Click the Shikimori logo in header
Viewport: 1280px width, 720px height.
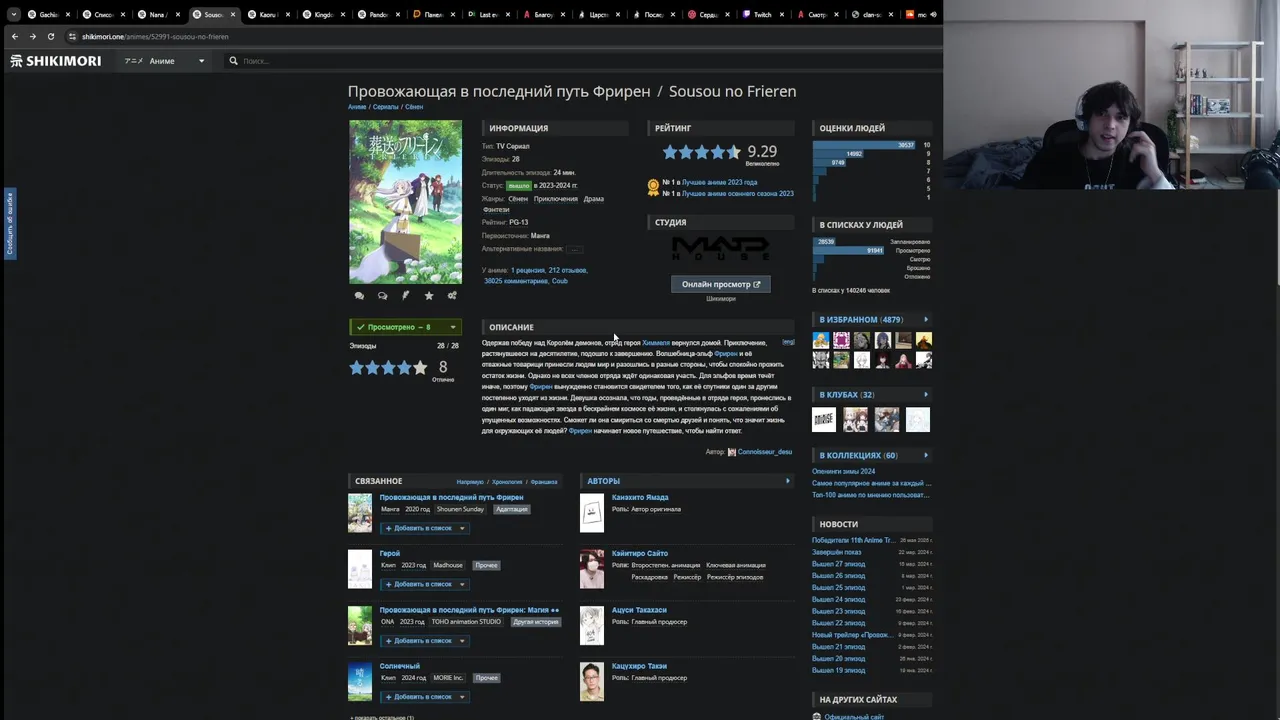click(56, 61)
